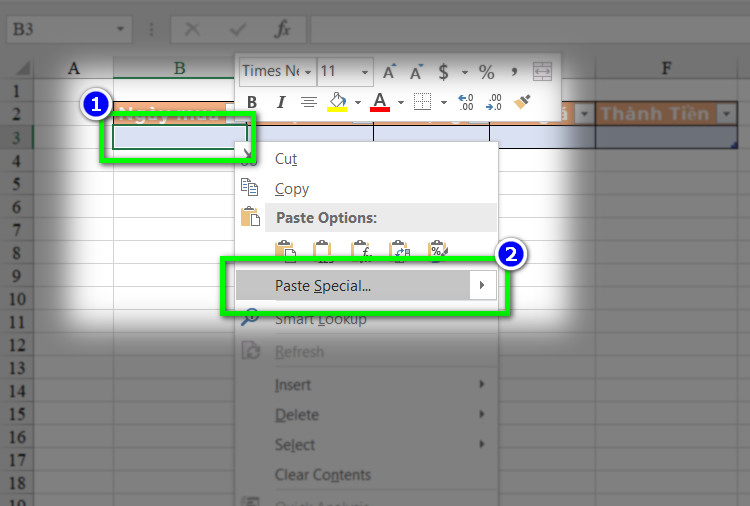The width and height of the screenshot is (750, 506).
Task: Click Decrease Font Size icon
Action: tap(417, 72)
